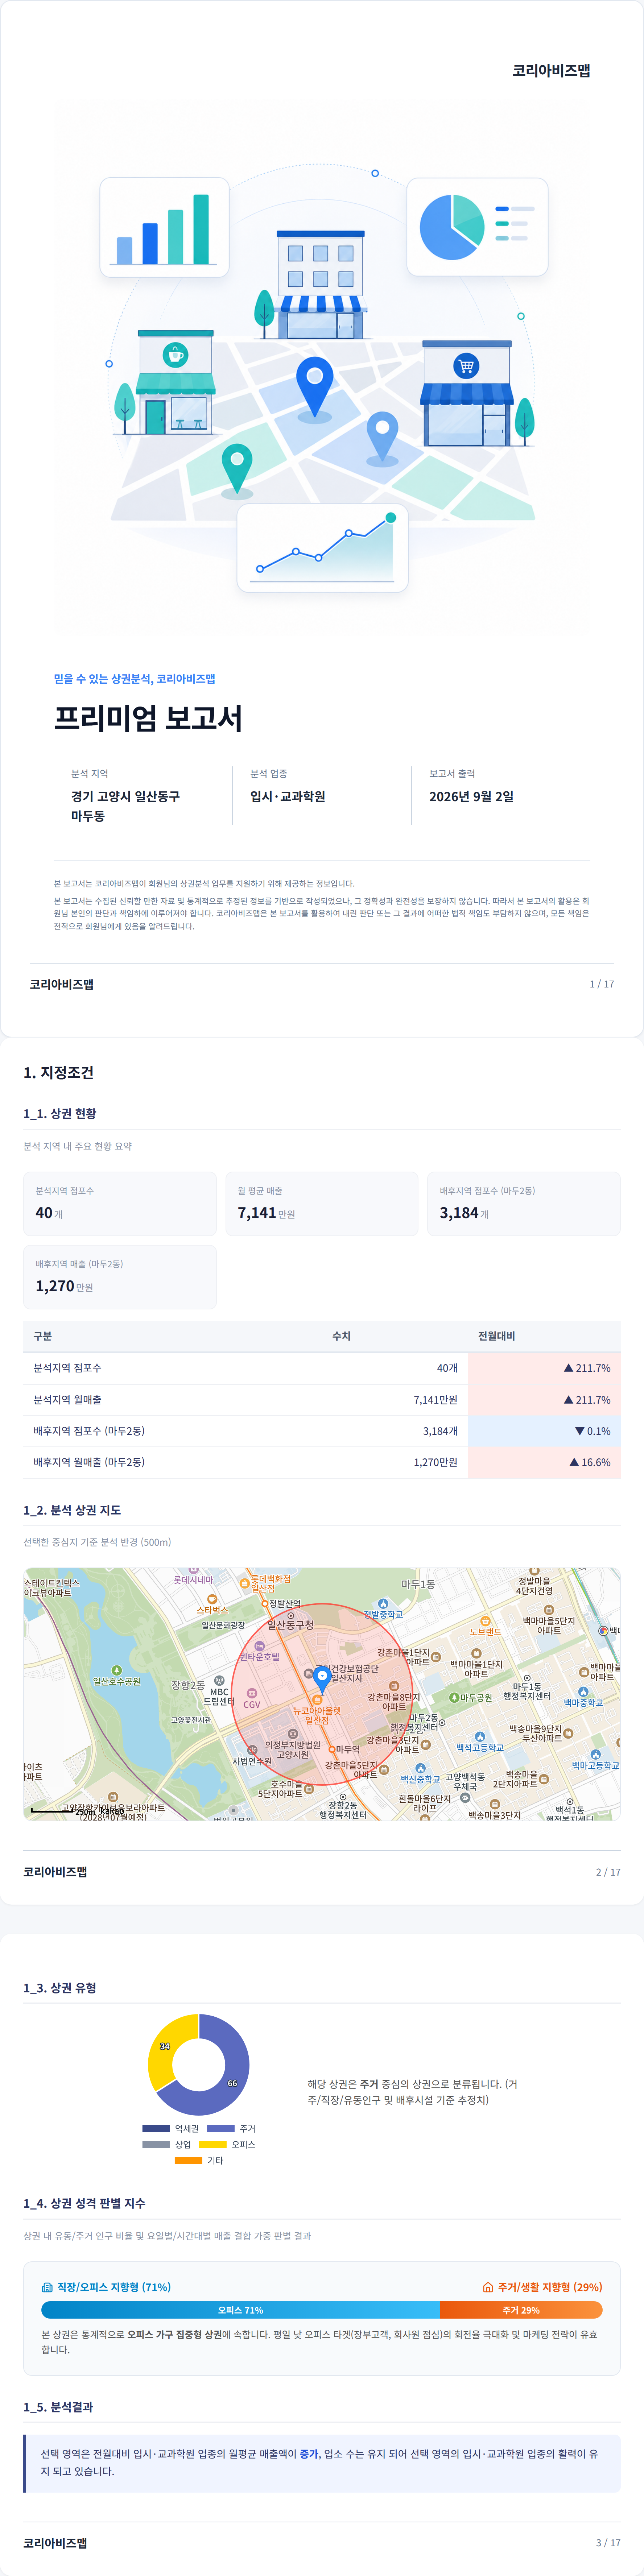Click the 211.7% cell in the 분석지역 점포수 row
The height and width of the screenshot is (2576, 644).
(544, 1368)
